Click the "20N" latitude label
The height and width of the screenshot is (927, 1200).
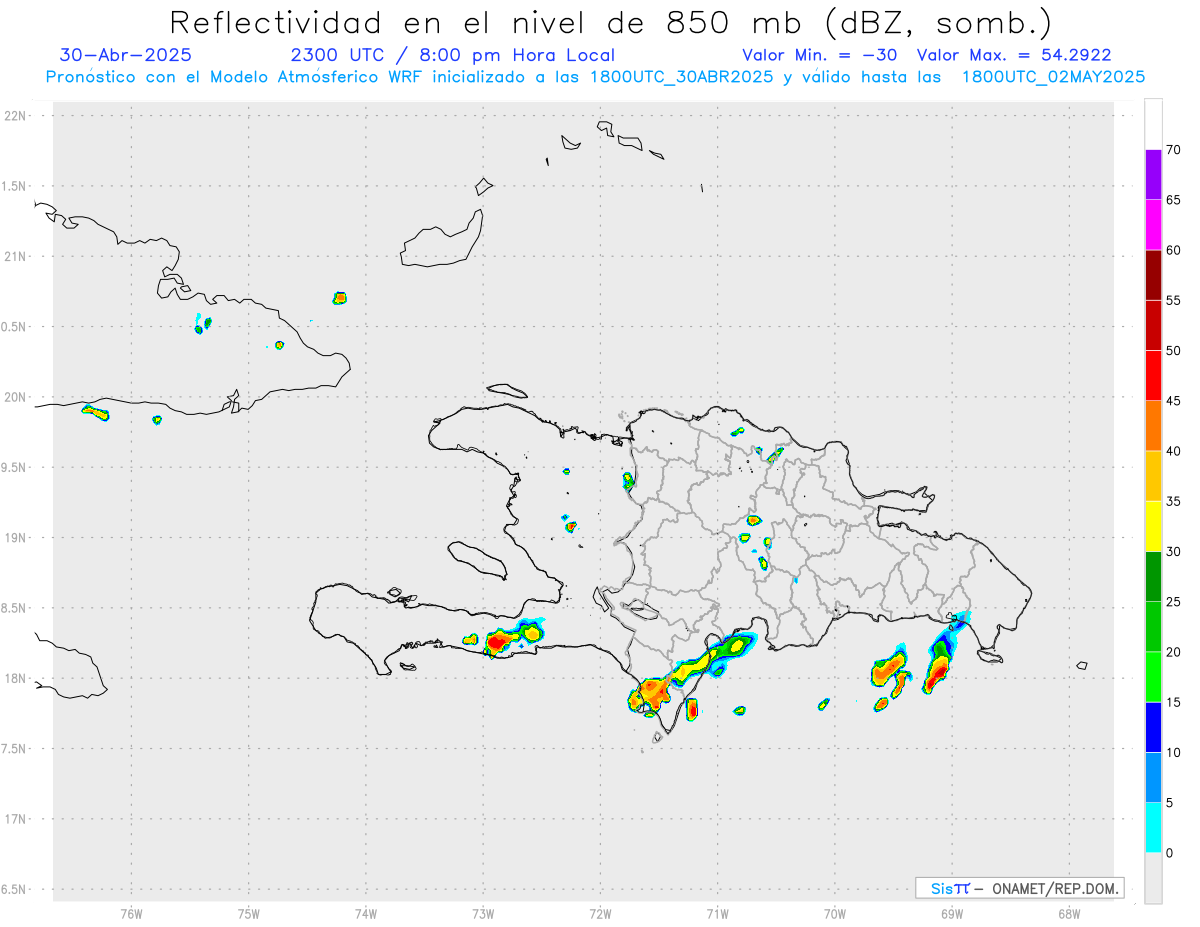click(17, 397)
